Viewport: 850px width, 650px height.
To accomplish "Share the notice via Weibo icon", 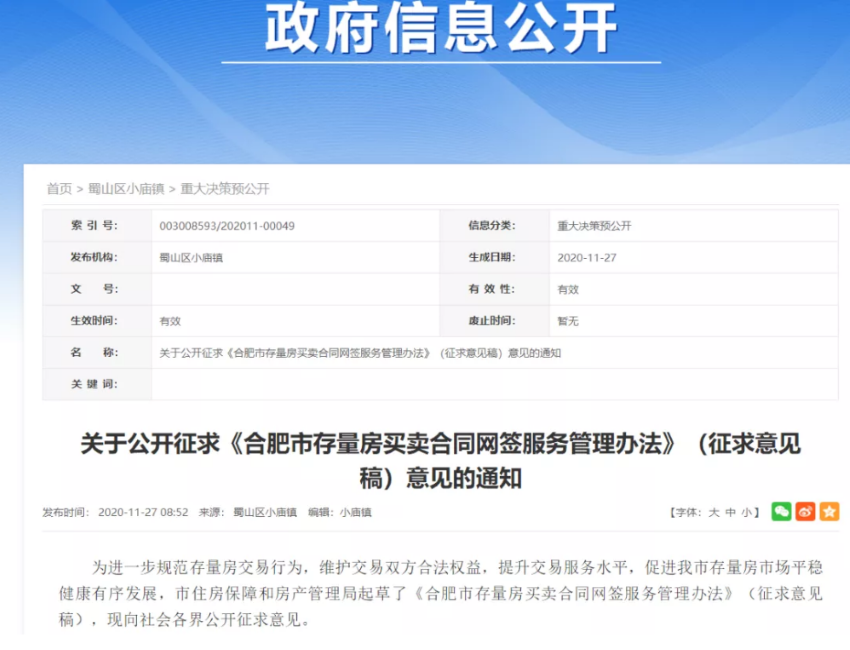I will [x=805, y=511].
